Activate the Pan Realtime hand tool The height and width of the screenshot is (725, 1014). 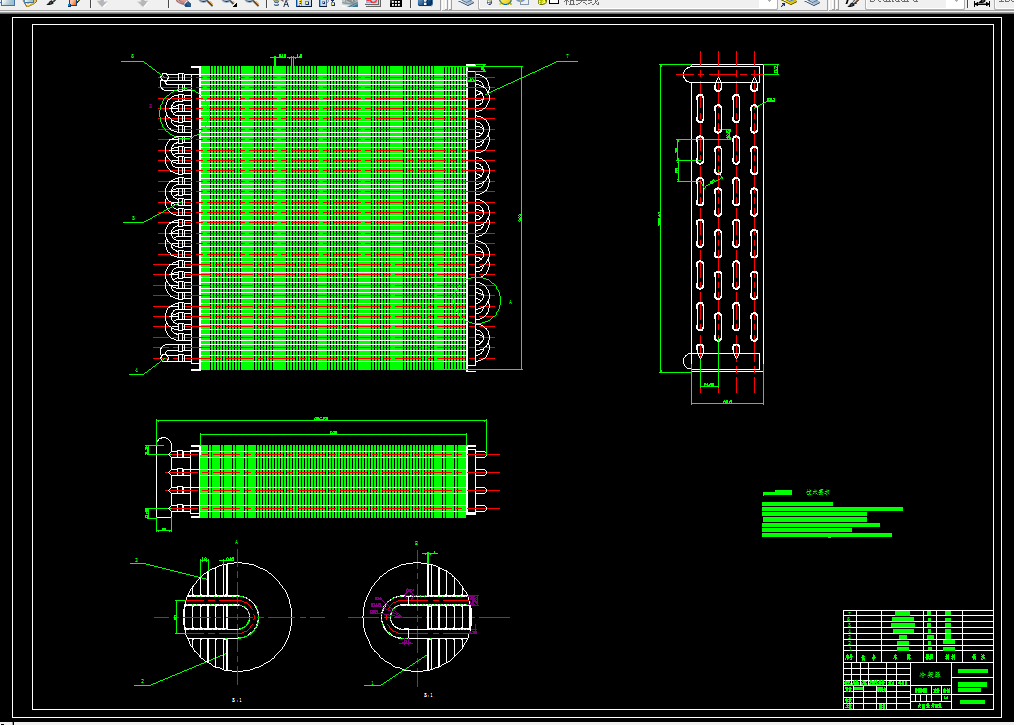(x=183, y=2)
